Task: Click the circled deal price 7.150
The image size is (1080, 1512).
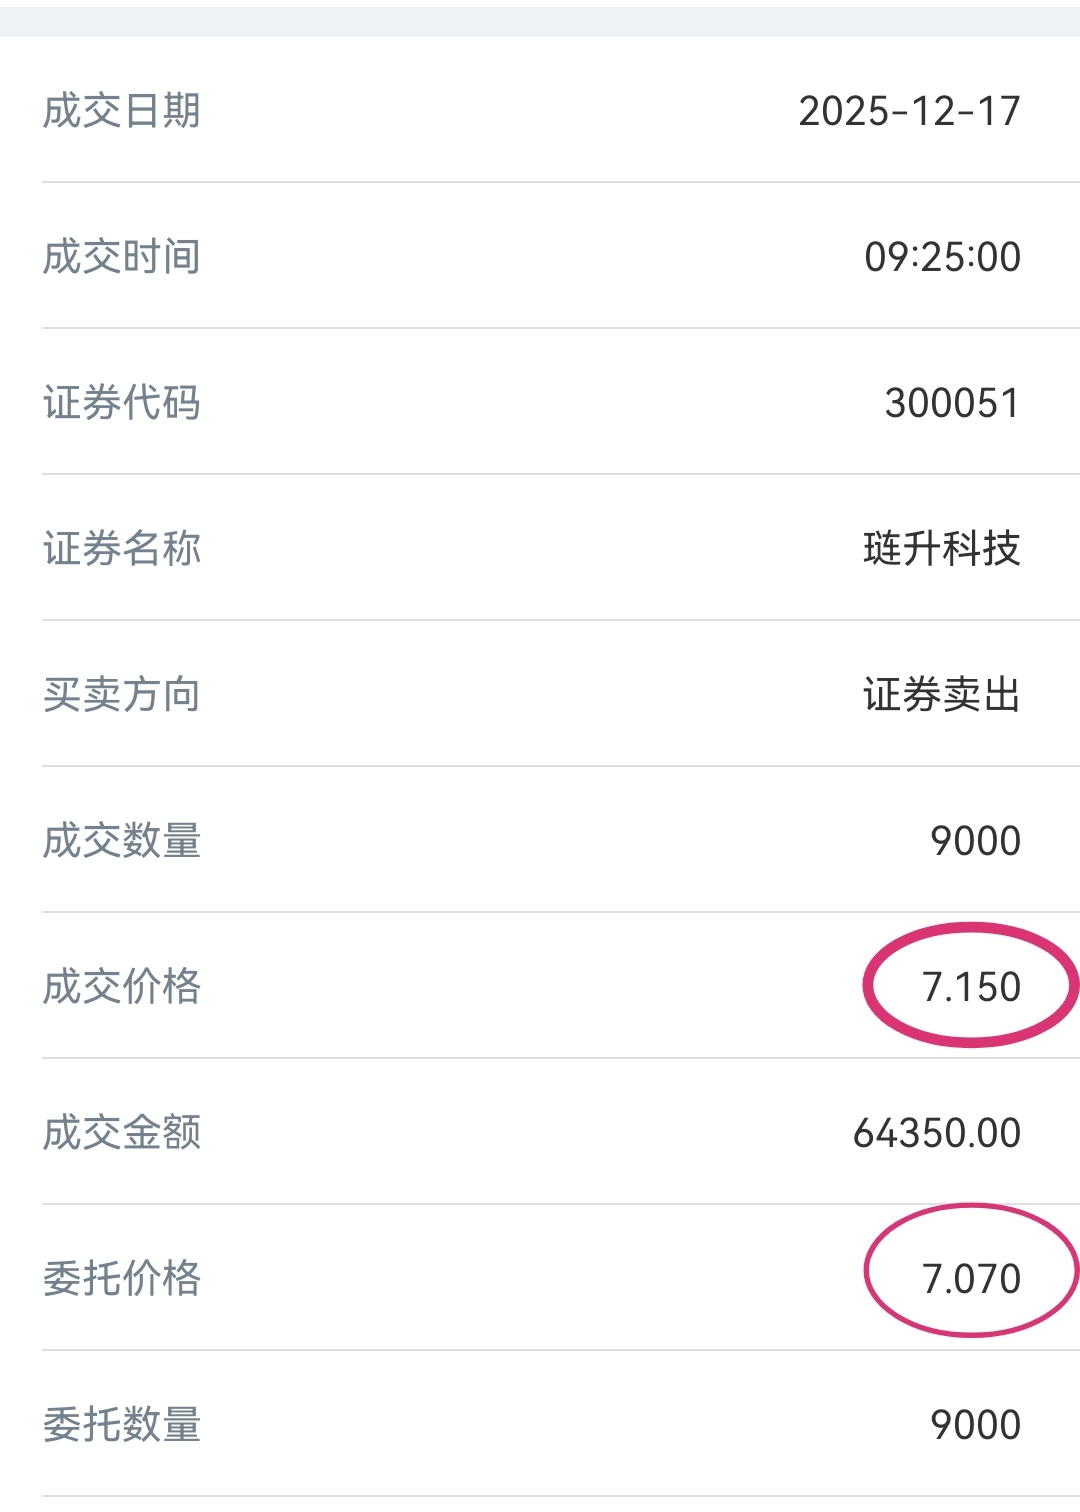Action: point(971,987)
